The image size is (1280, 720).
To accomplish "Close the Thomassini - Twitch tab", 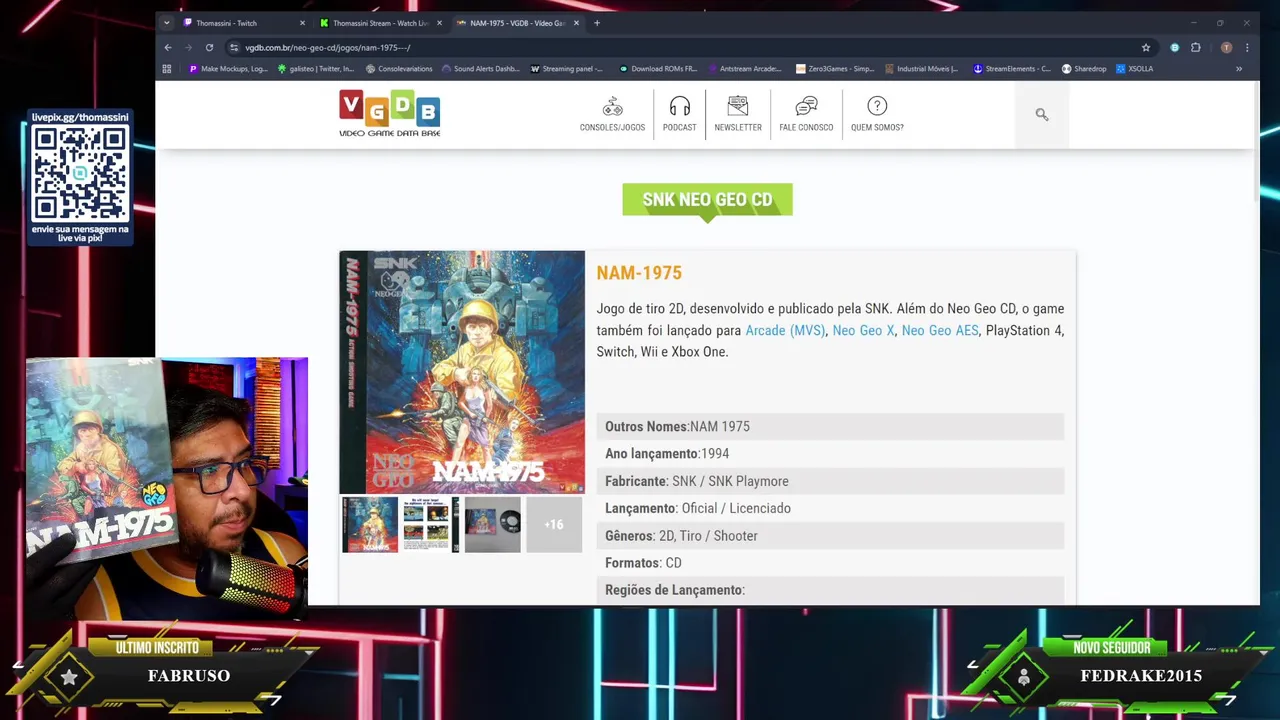I will coord(302,23).
